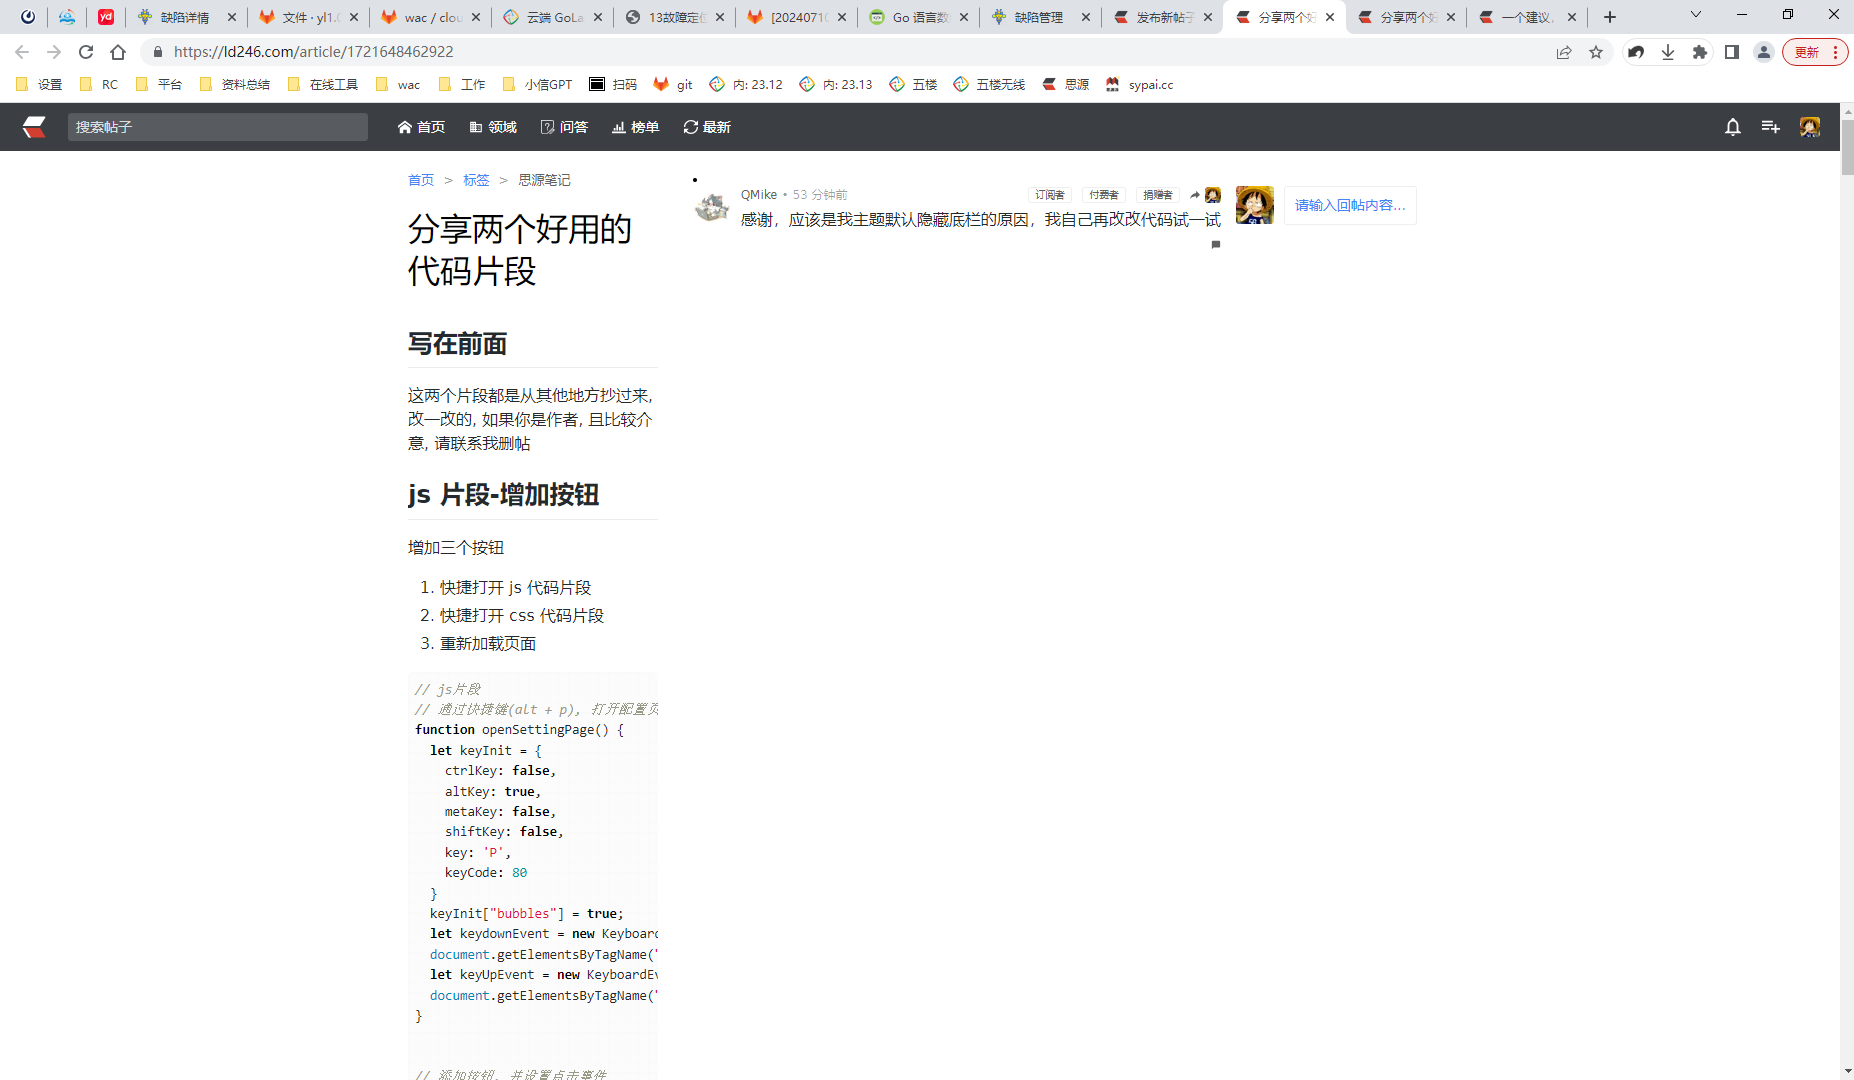Click the 请输入回帖内容 reply box
This screenshot has width=1854, height=1080.
pos(1350,205)
